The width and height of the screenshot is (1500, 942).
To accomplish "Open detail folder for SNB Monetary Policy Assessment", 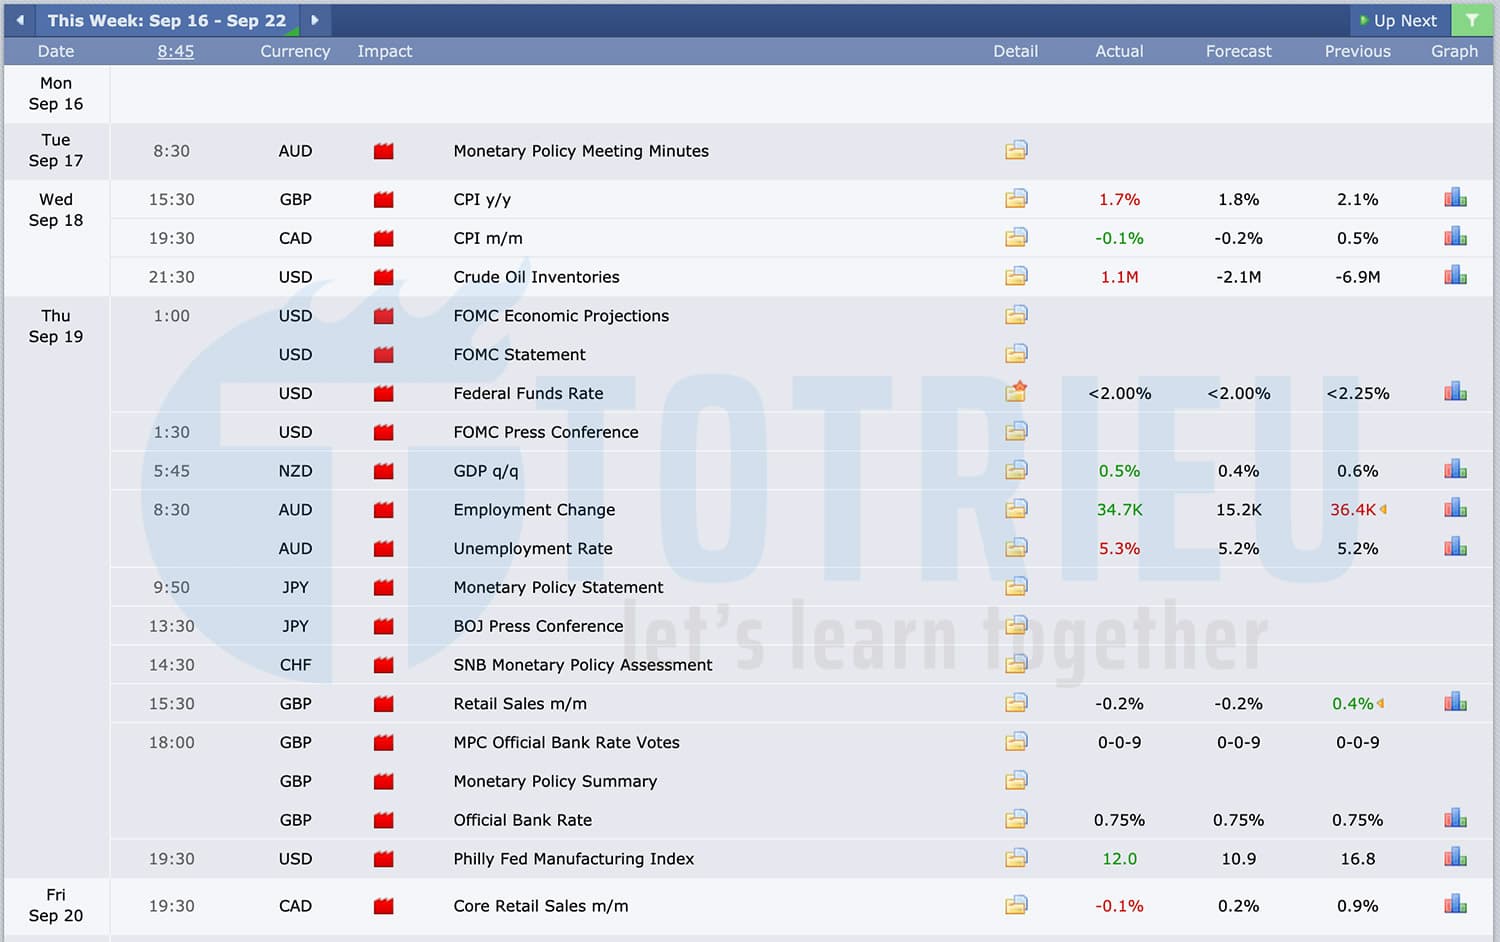I will [1016, 664].
